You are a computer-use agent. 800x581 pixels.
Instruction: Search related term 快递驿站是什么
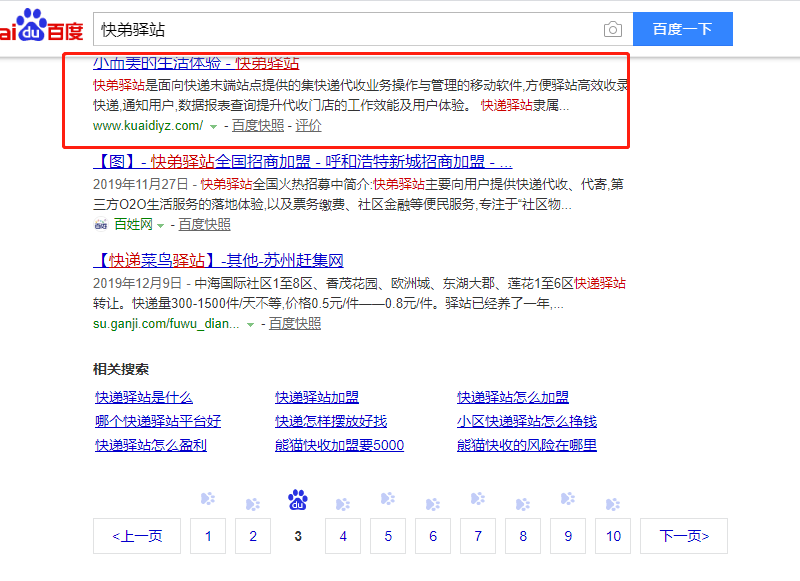tap(144, 397)
